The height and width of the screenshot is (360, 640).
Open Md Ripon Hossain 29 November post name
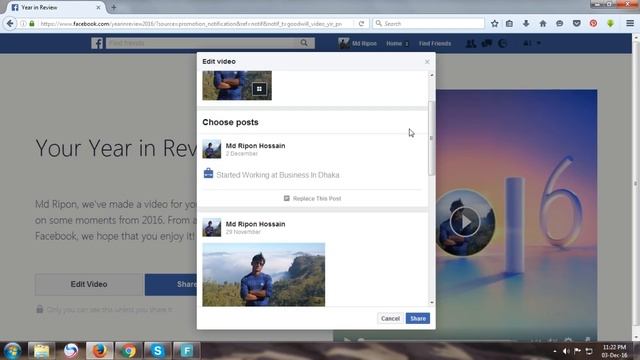coord(256,224)
